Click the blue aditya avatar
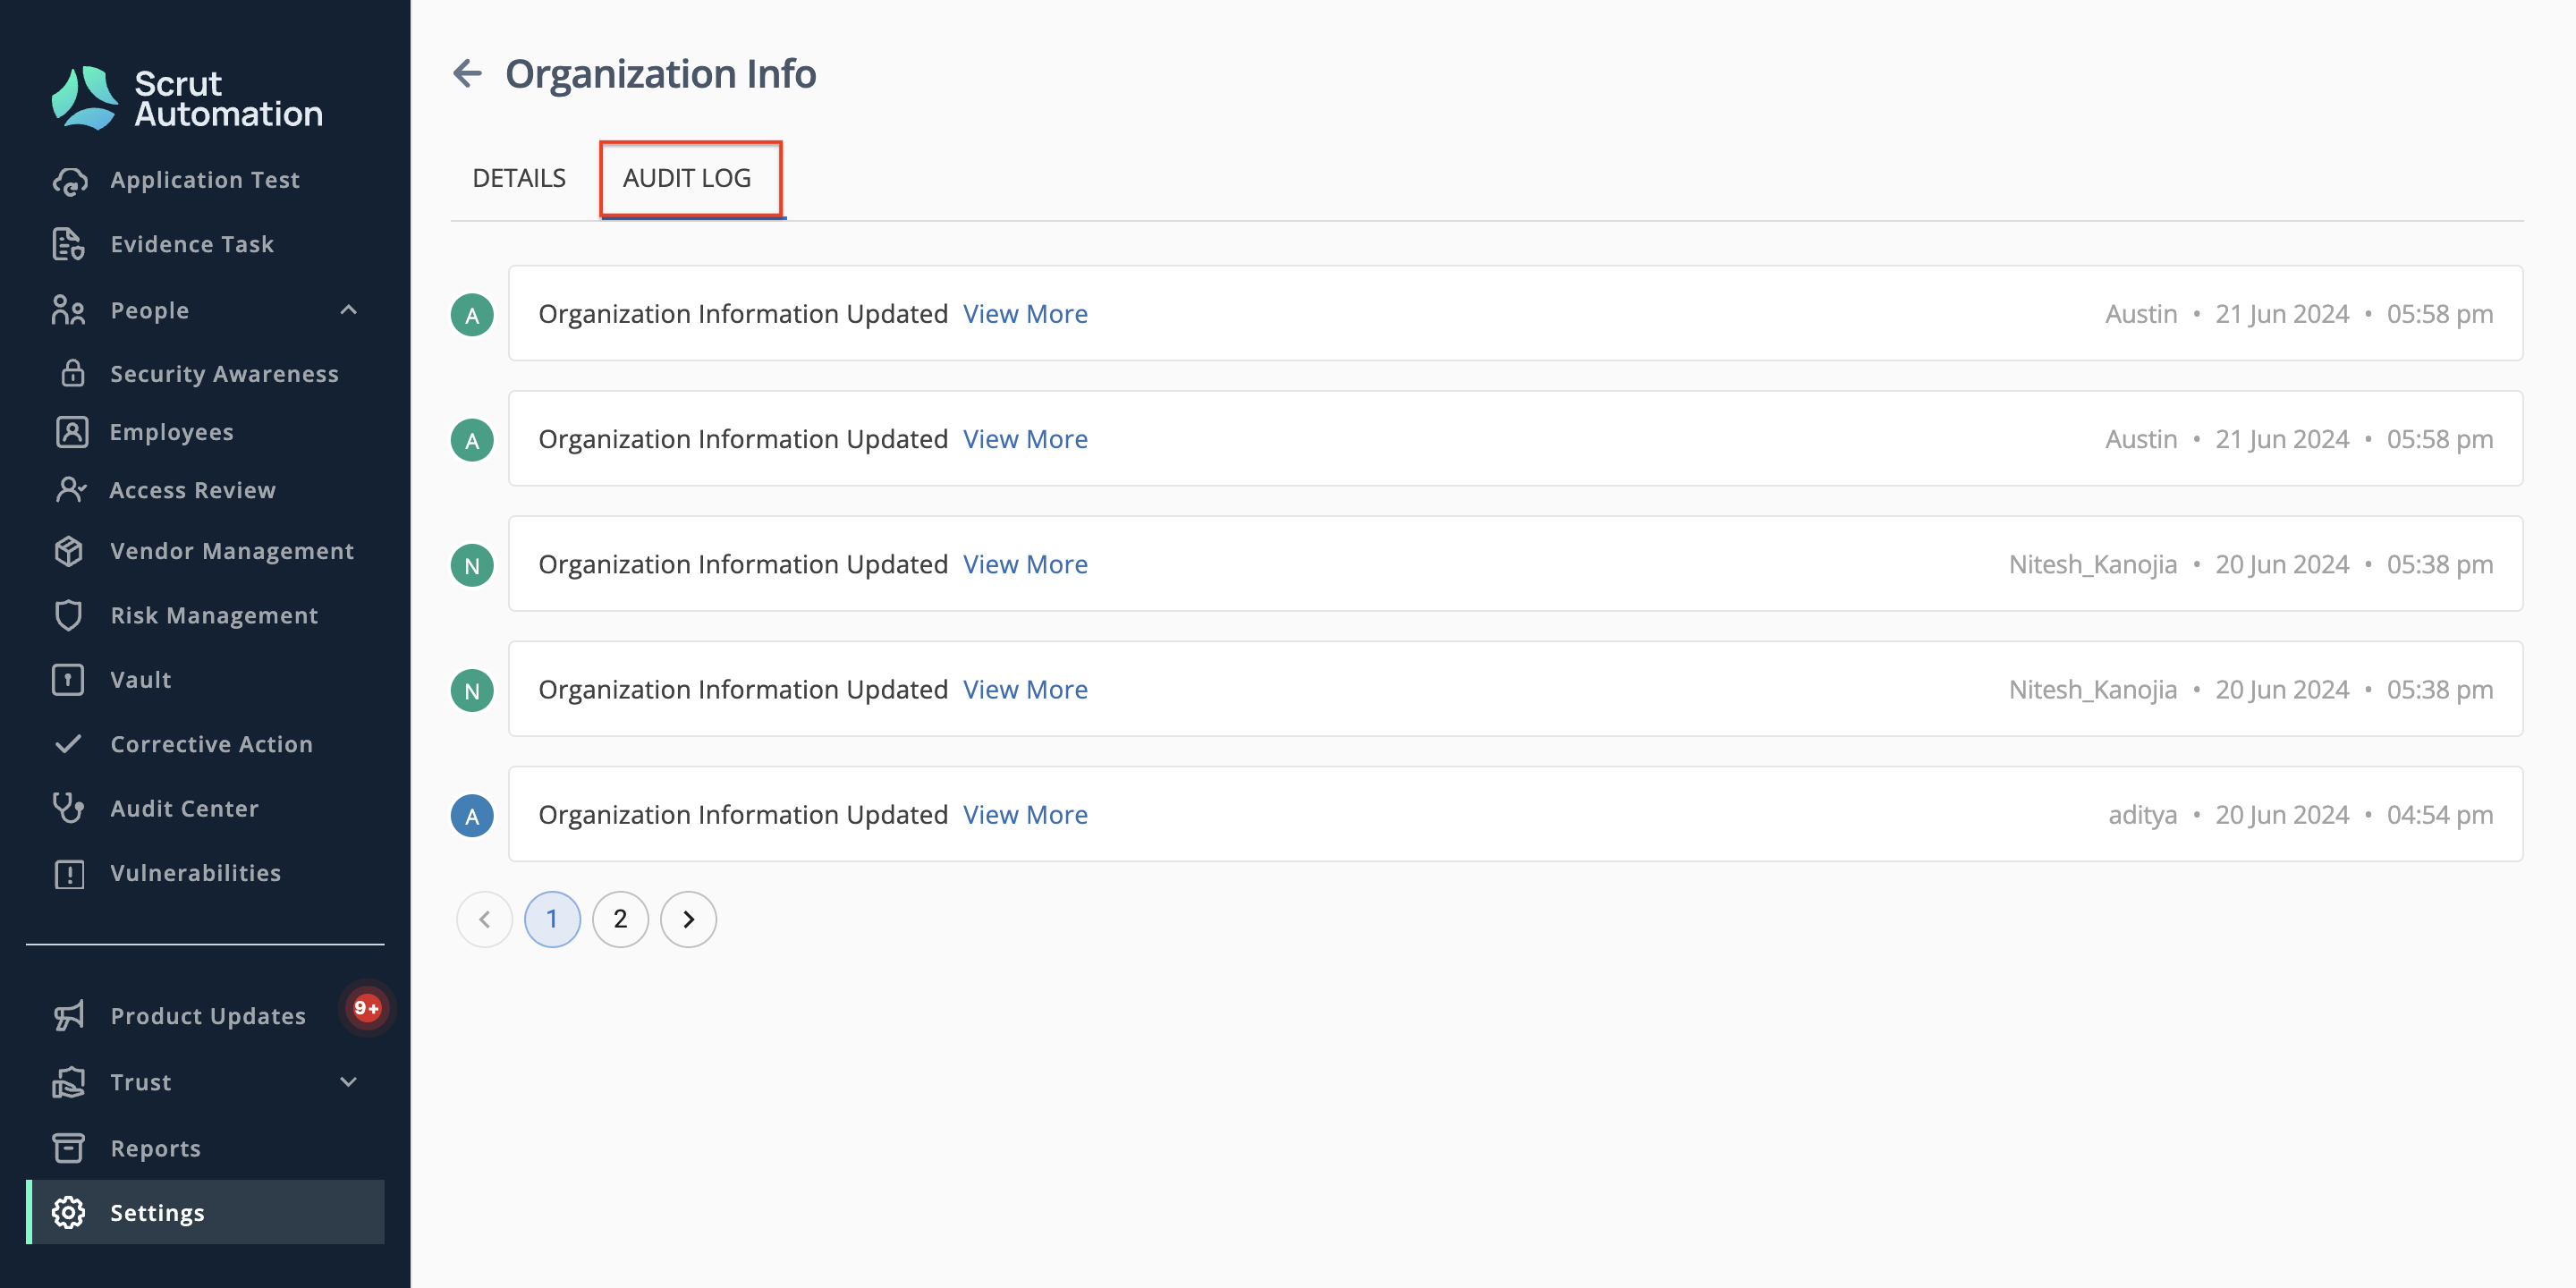The image size is (2576, 1288). pos(472,816)
